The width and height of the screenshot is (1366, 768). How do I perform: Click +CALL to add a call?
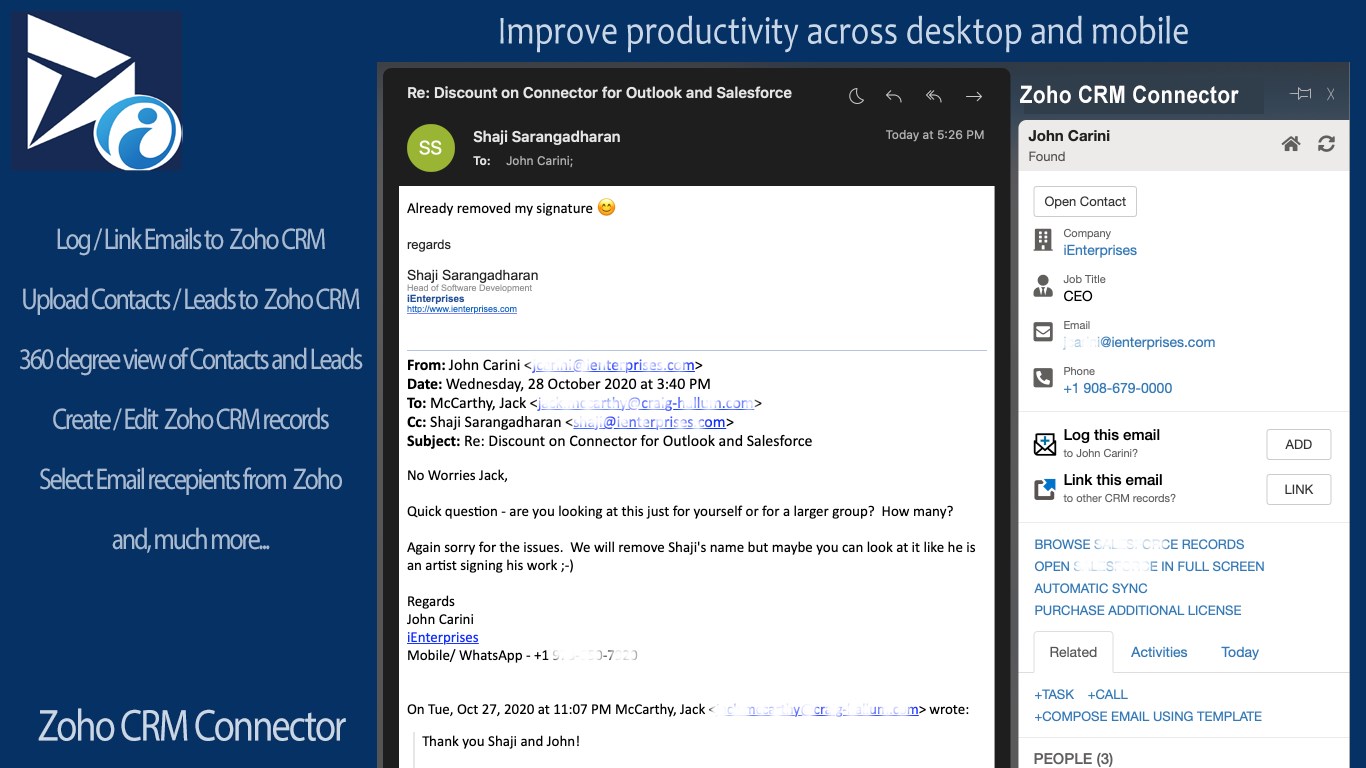pos(1107,694)
